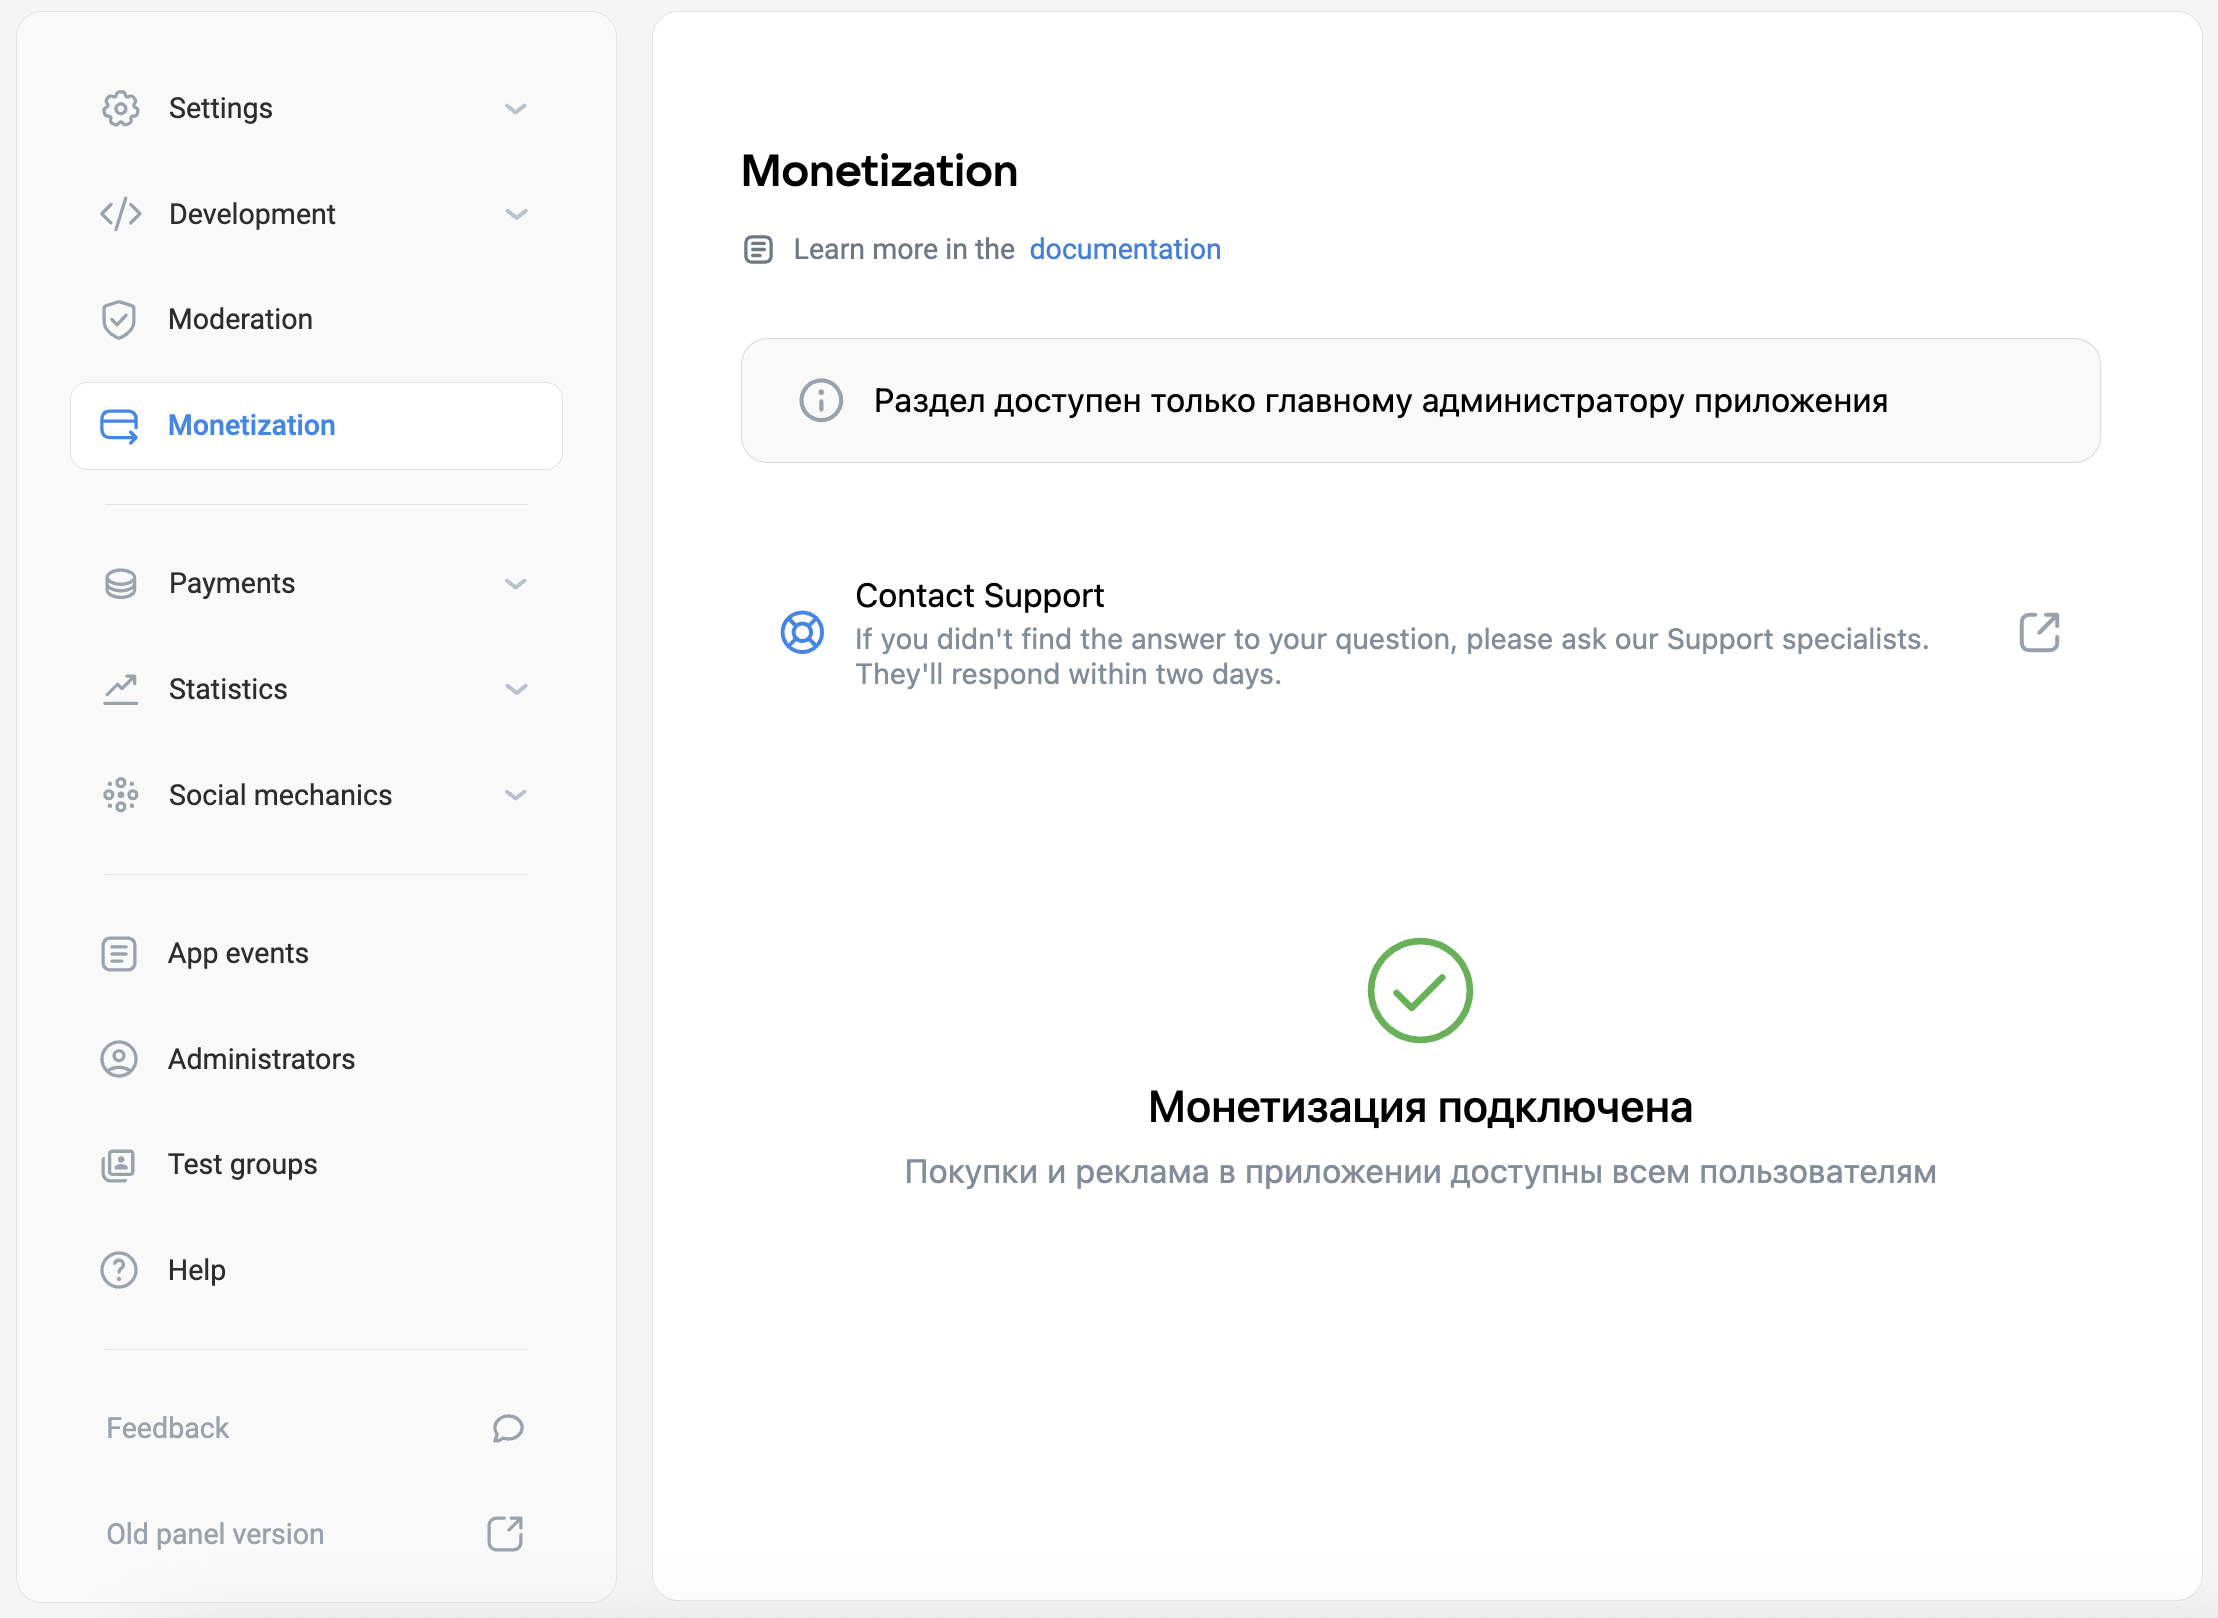Image resolution: width=2218 pixels, height=1618 pixels.
Task: Expand the Development chevron
Action: pos(516,215)
